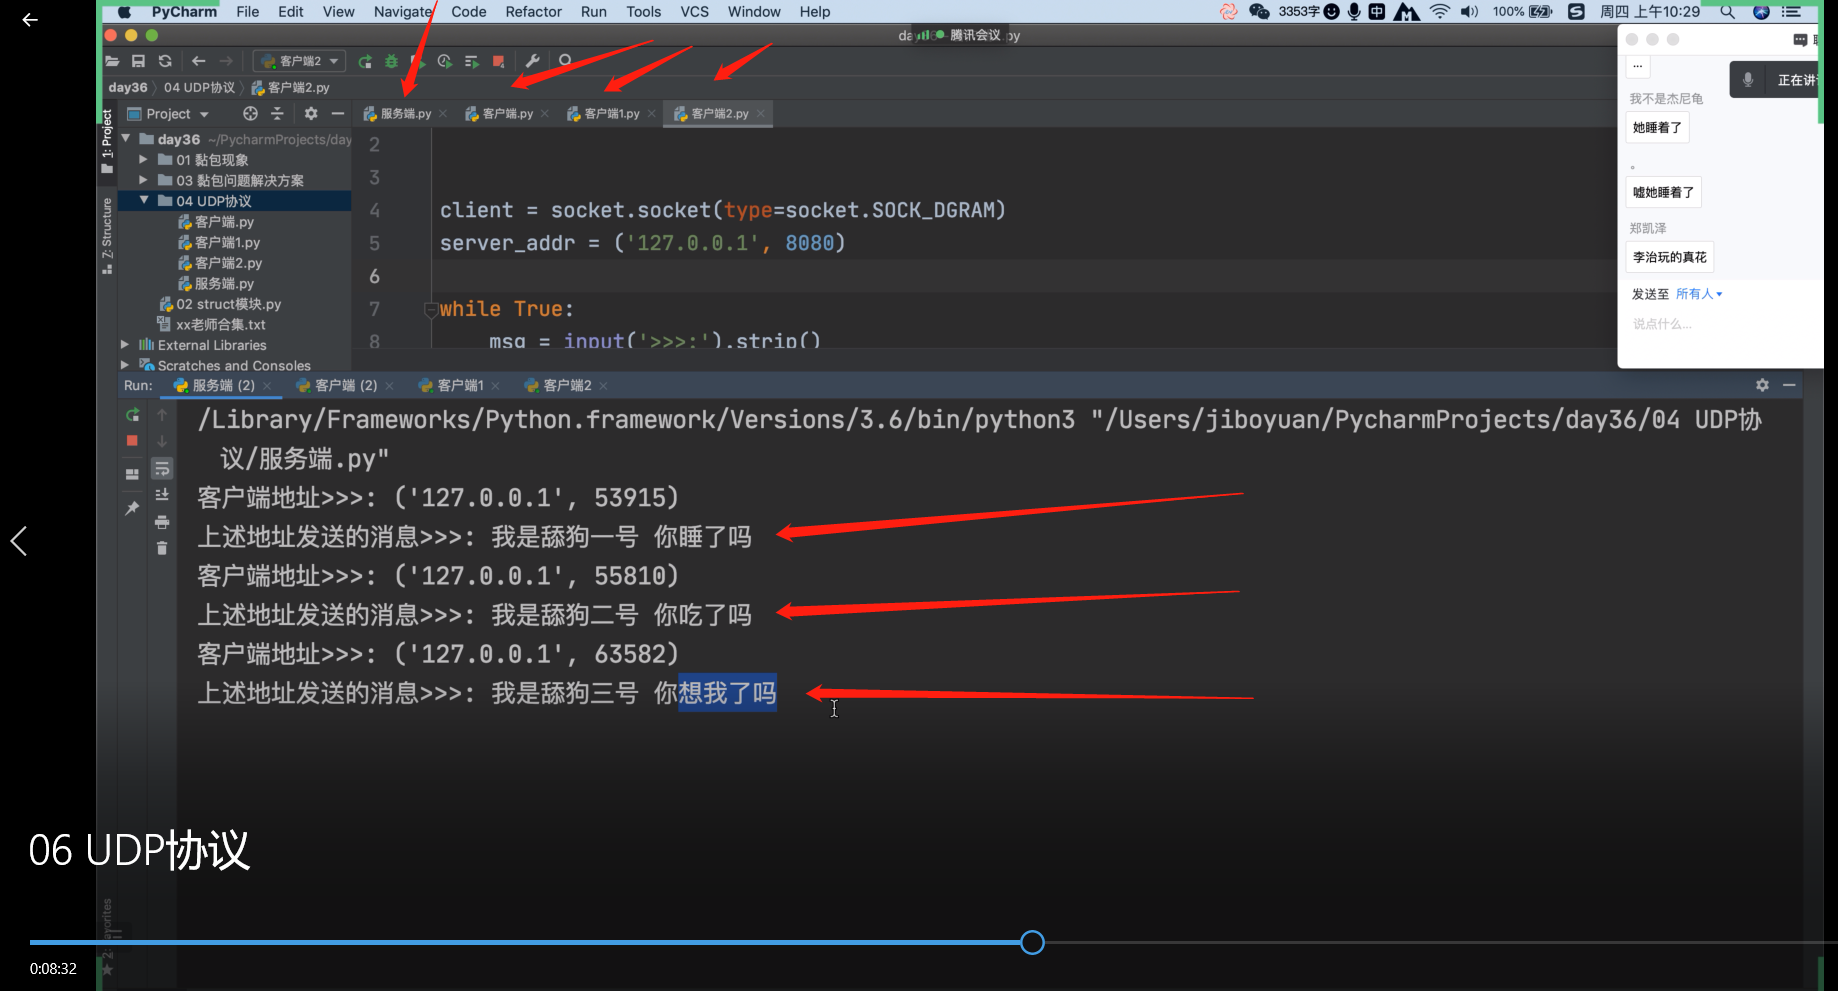Viewport: 1838px width, 991px height.
Task: Stop the running process in Run panel
Action: (132, 441)
